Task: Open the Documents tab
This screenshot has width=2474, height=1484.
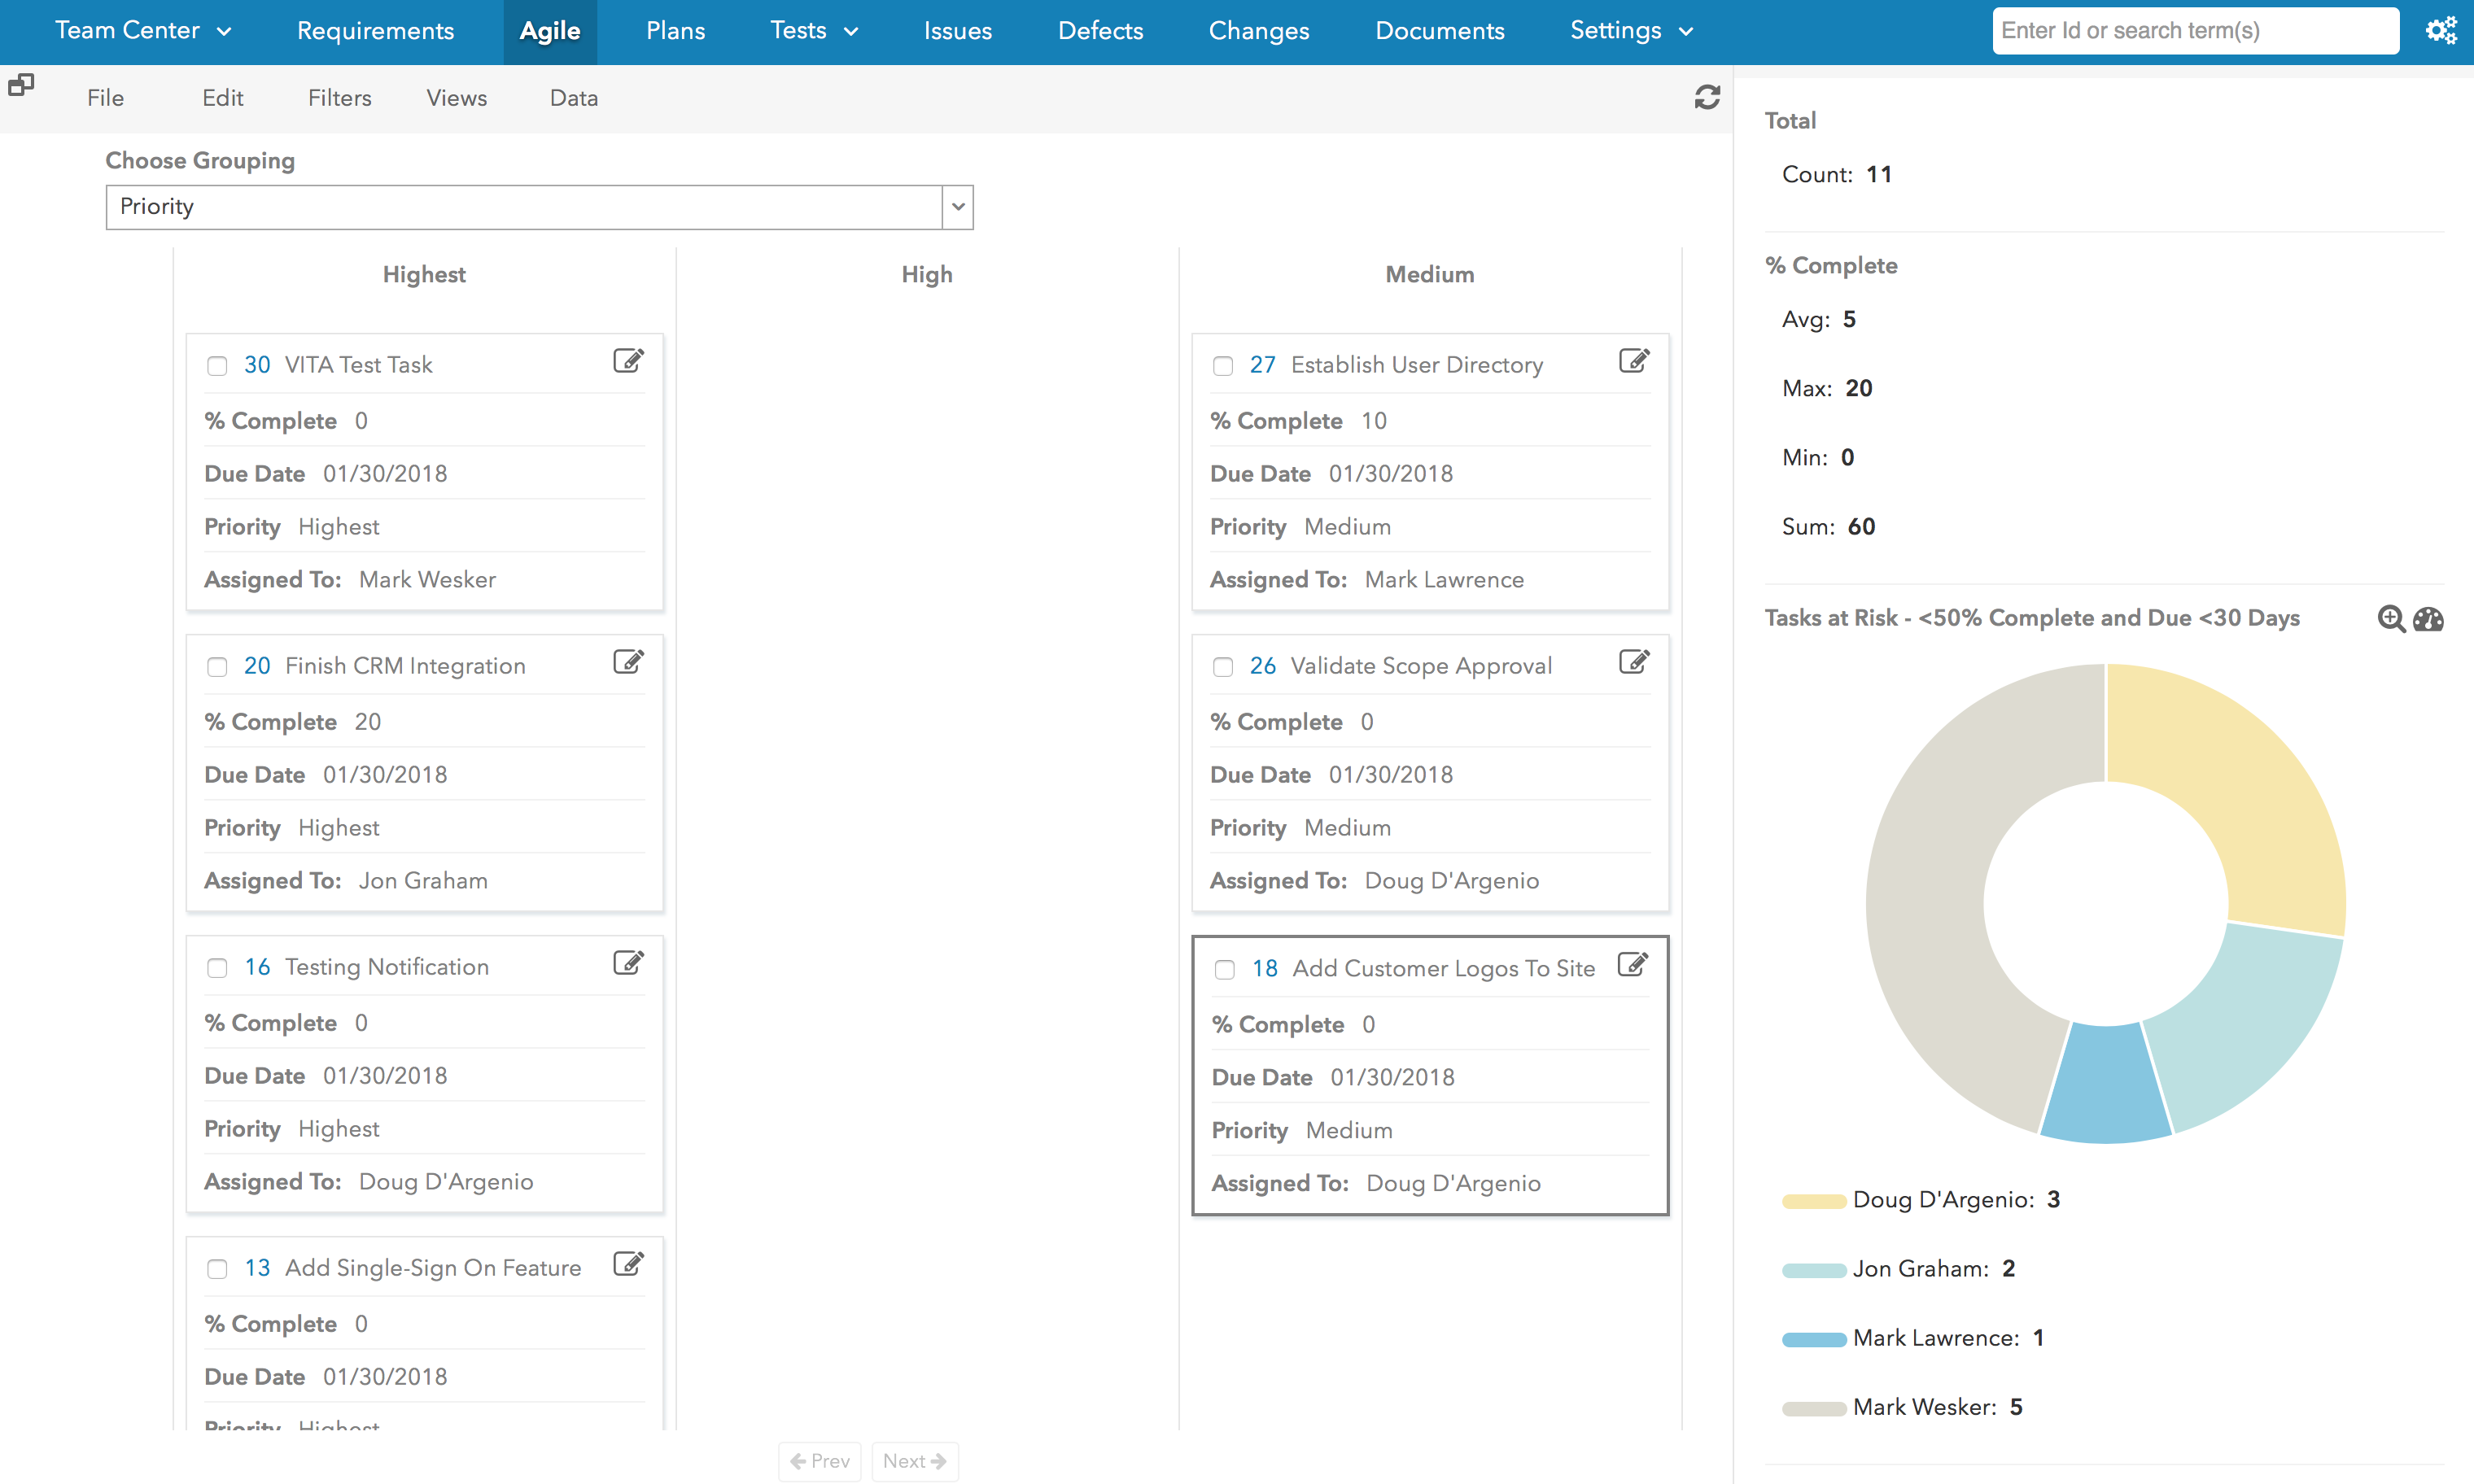Action: [1439, 31]
